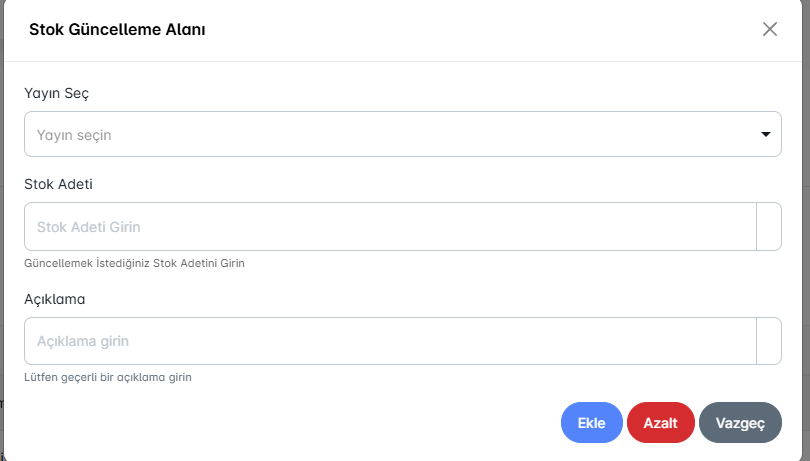Click blank header area between title and close

coord(480,30)
